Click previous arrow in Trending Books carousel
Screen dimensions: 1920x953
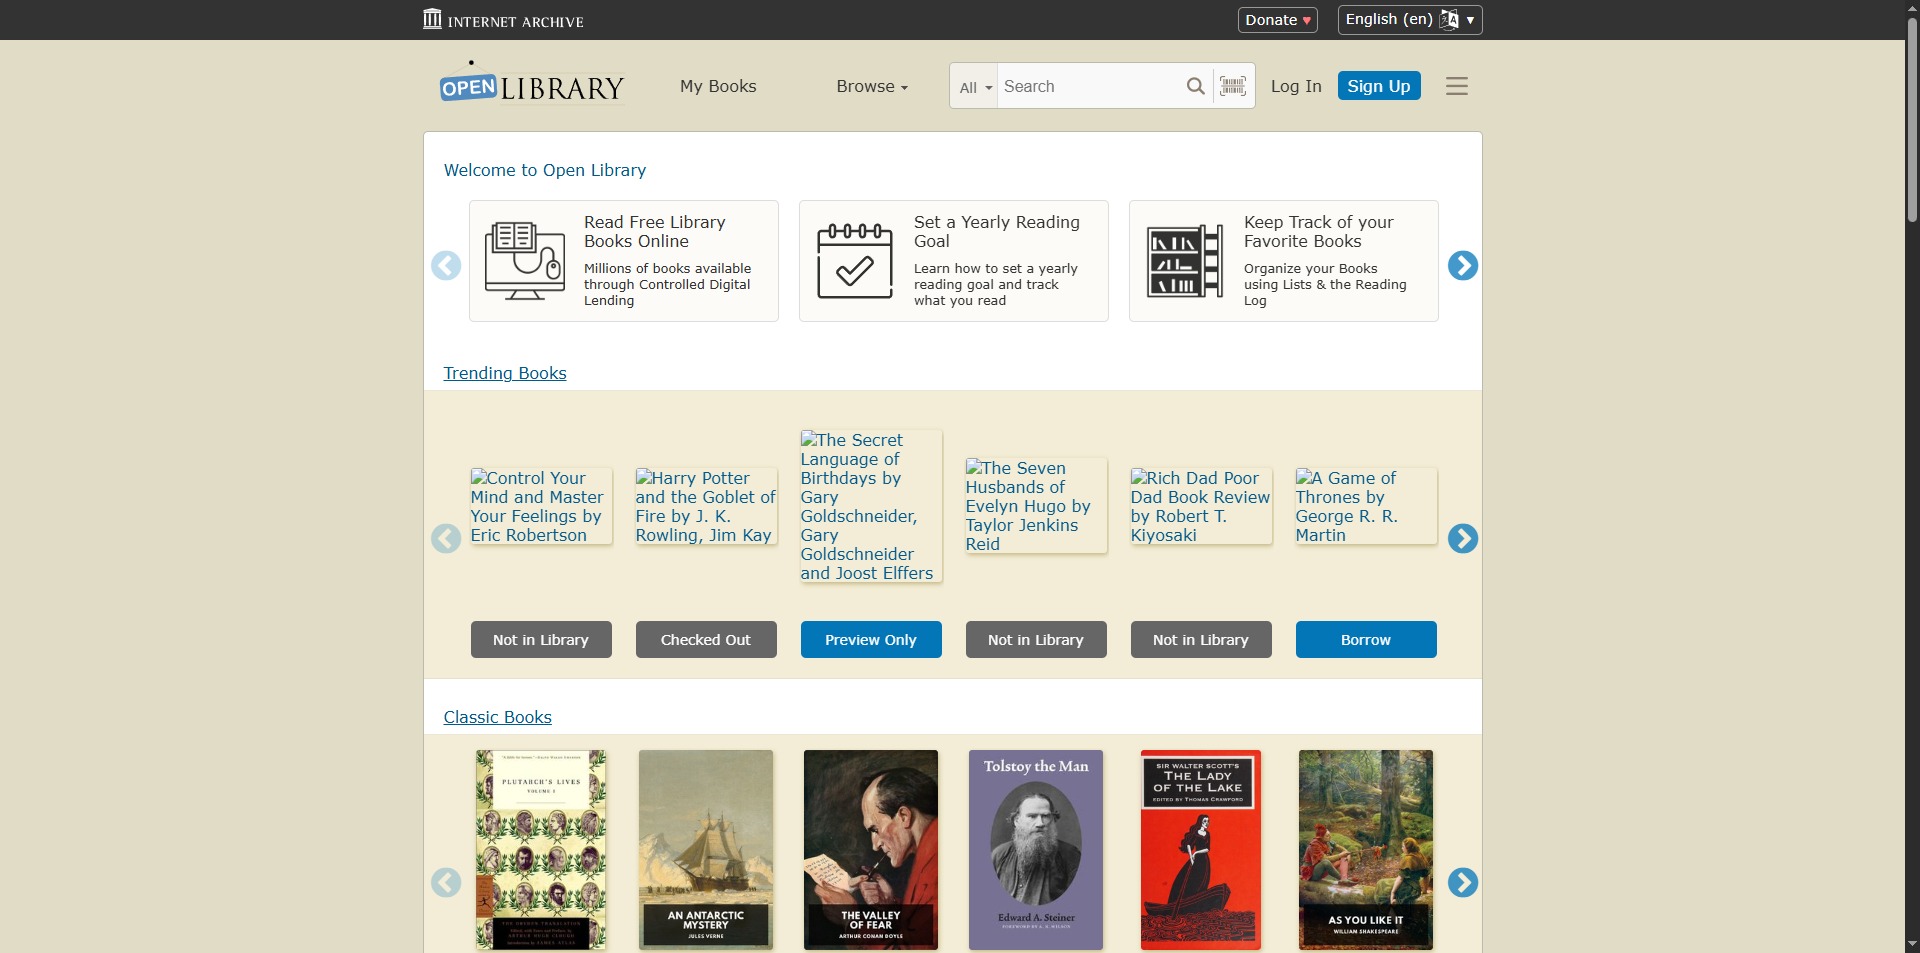coord(446,539)
